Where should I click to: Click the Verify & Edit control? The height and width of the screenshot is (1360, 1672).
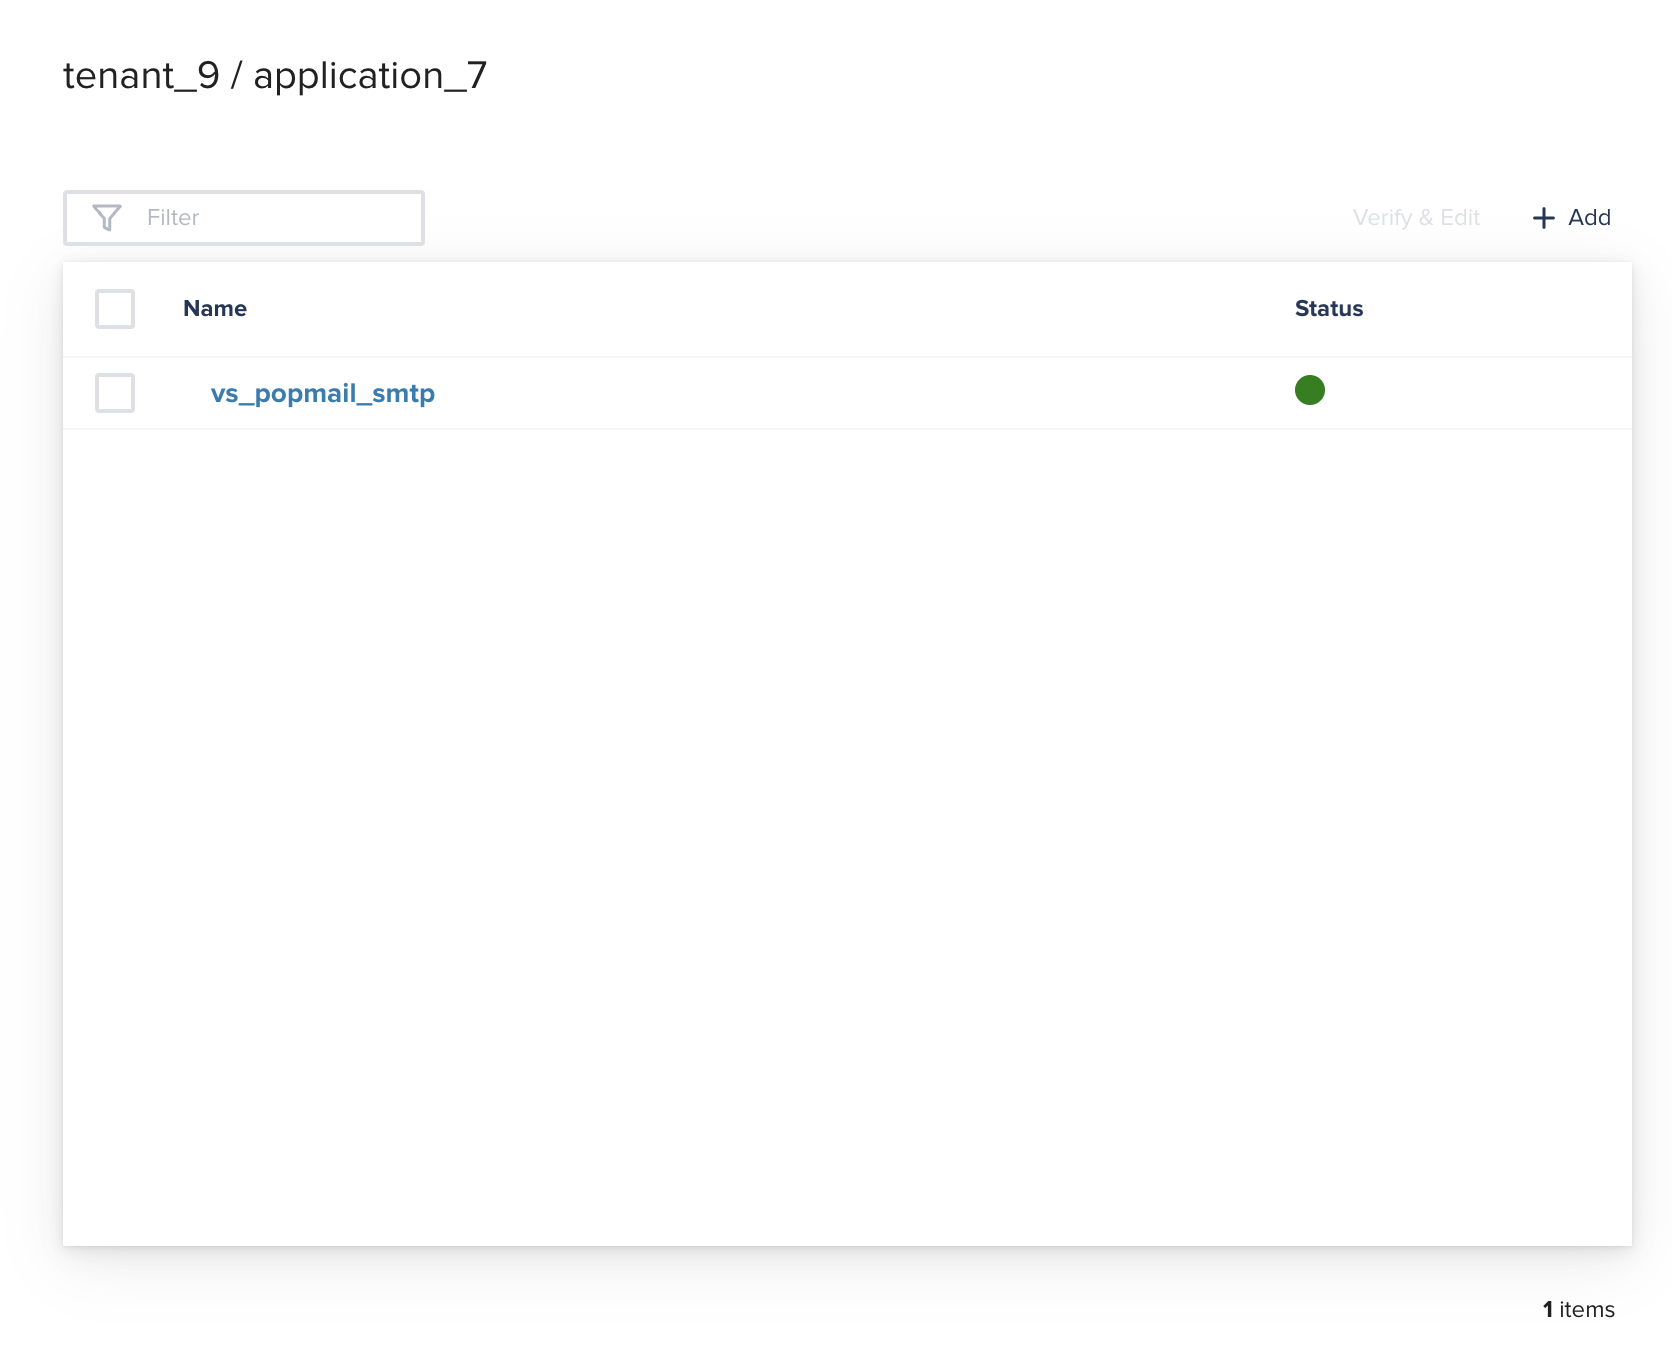click(x=1416, y=217)
